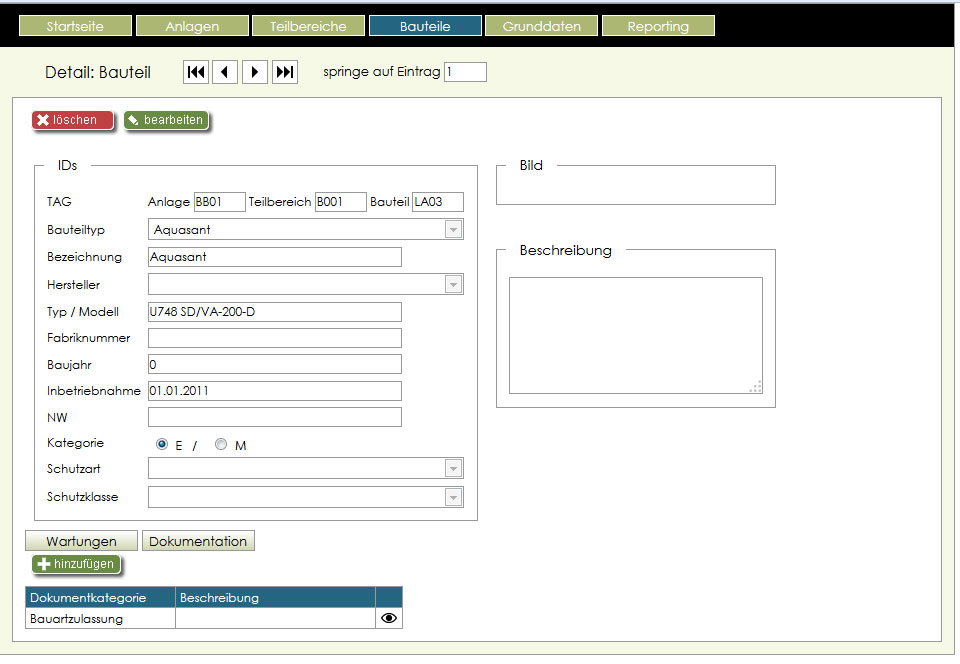Go to the previous record
Screen dimensions: 960x664
[225, 72]
